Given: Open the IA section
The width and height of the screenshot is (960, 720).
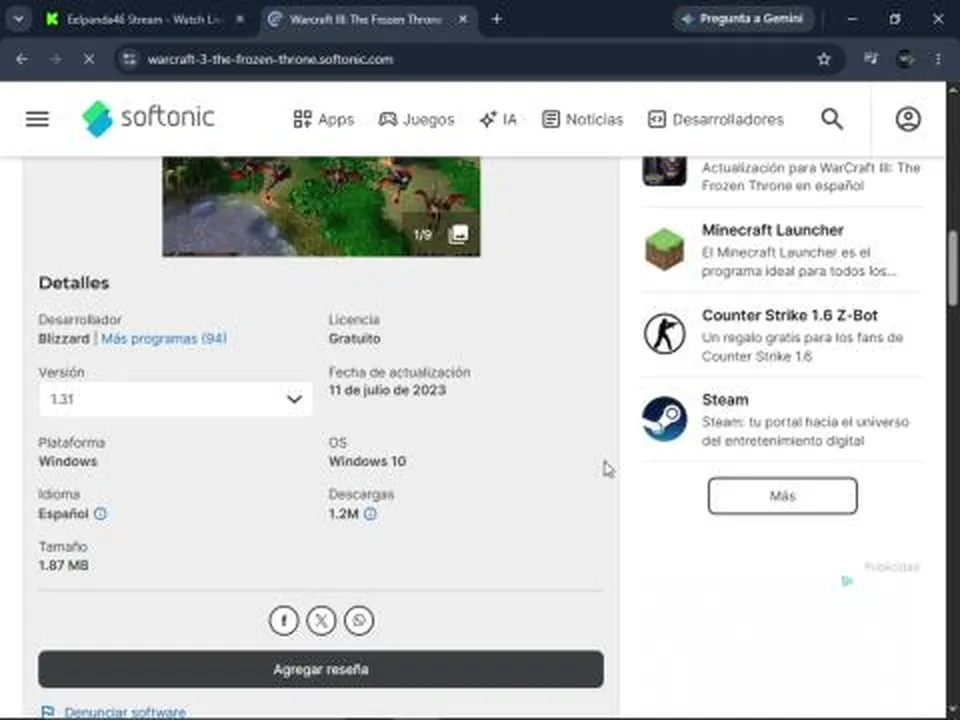Looking at the screenshot, I should [x=498, y=119].
